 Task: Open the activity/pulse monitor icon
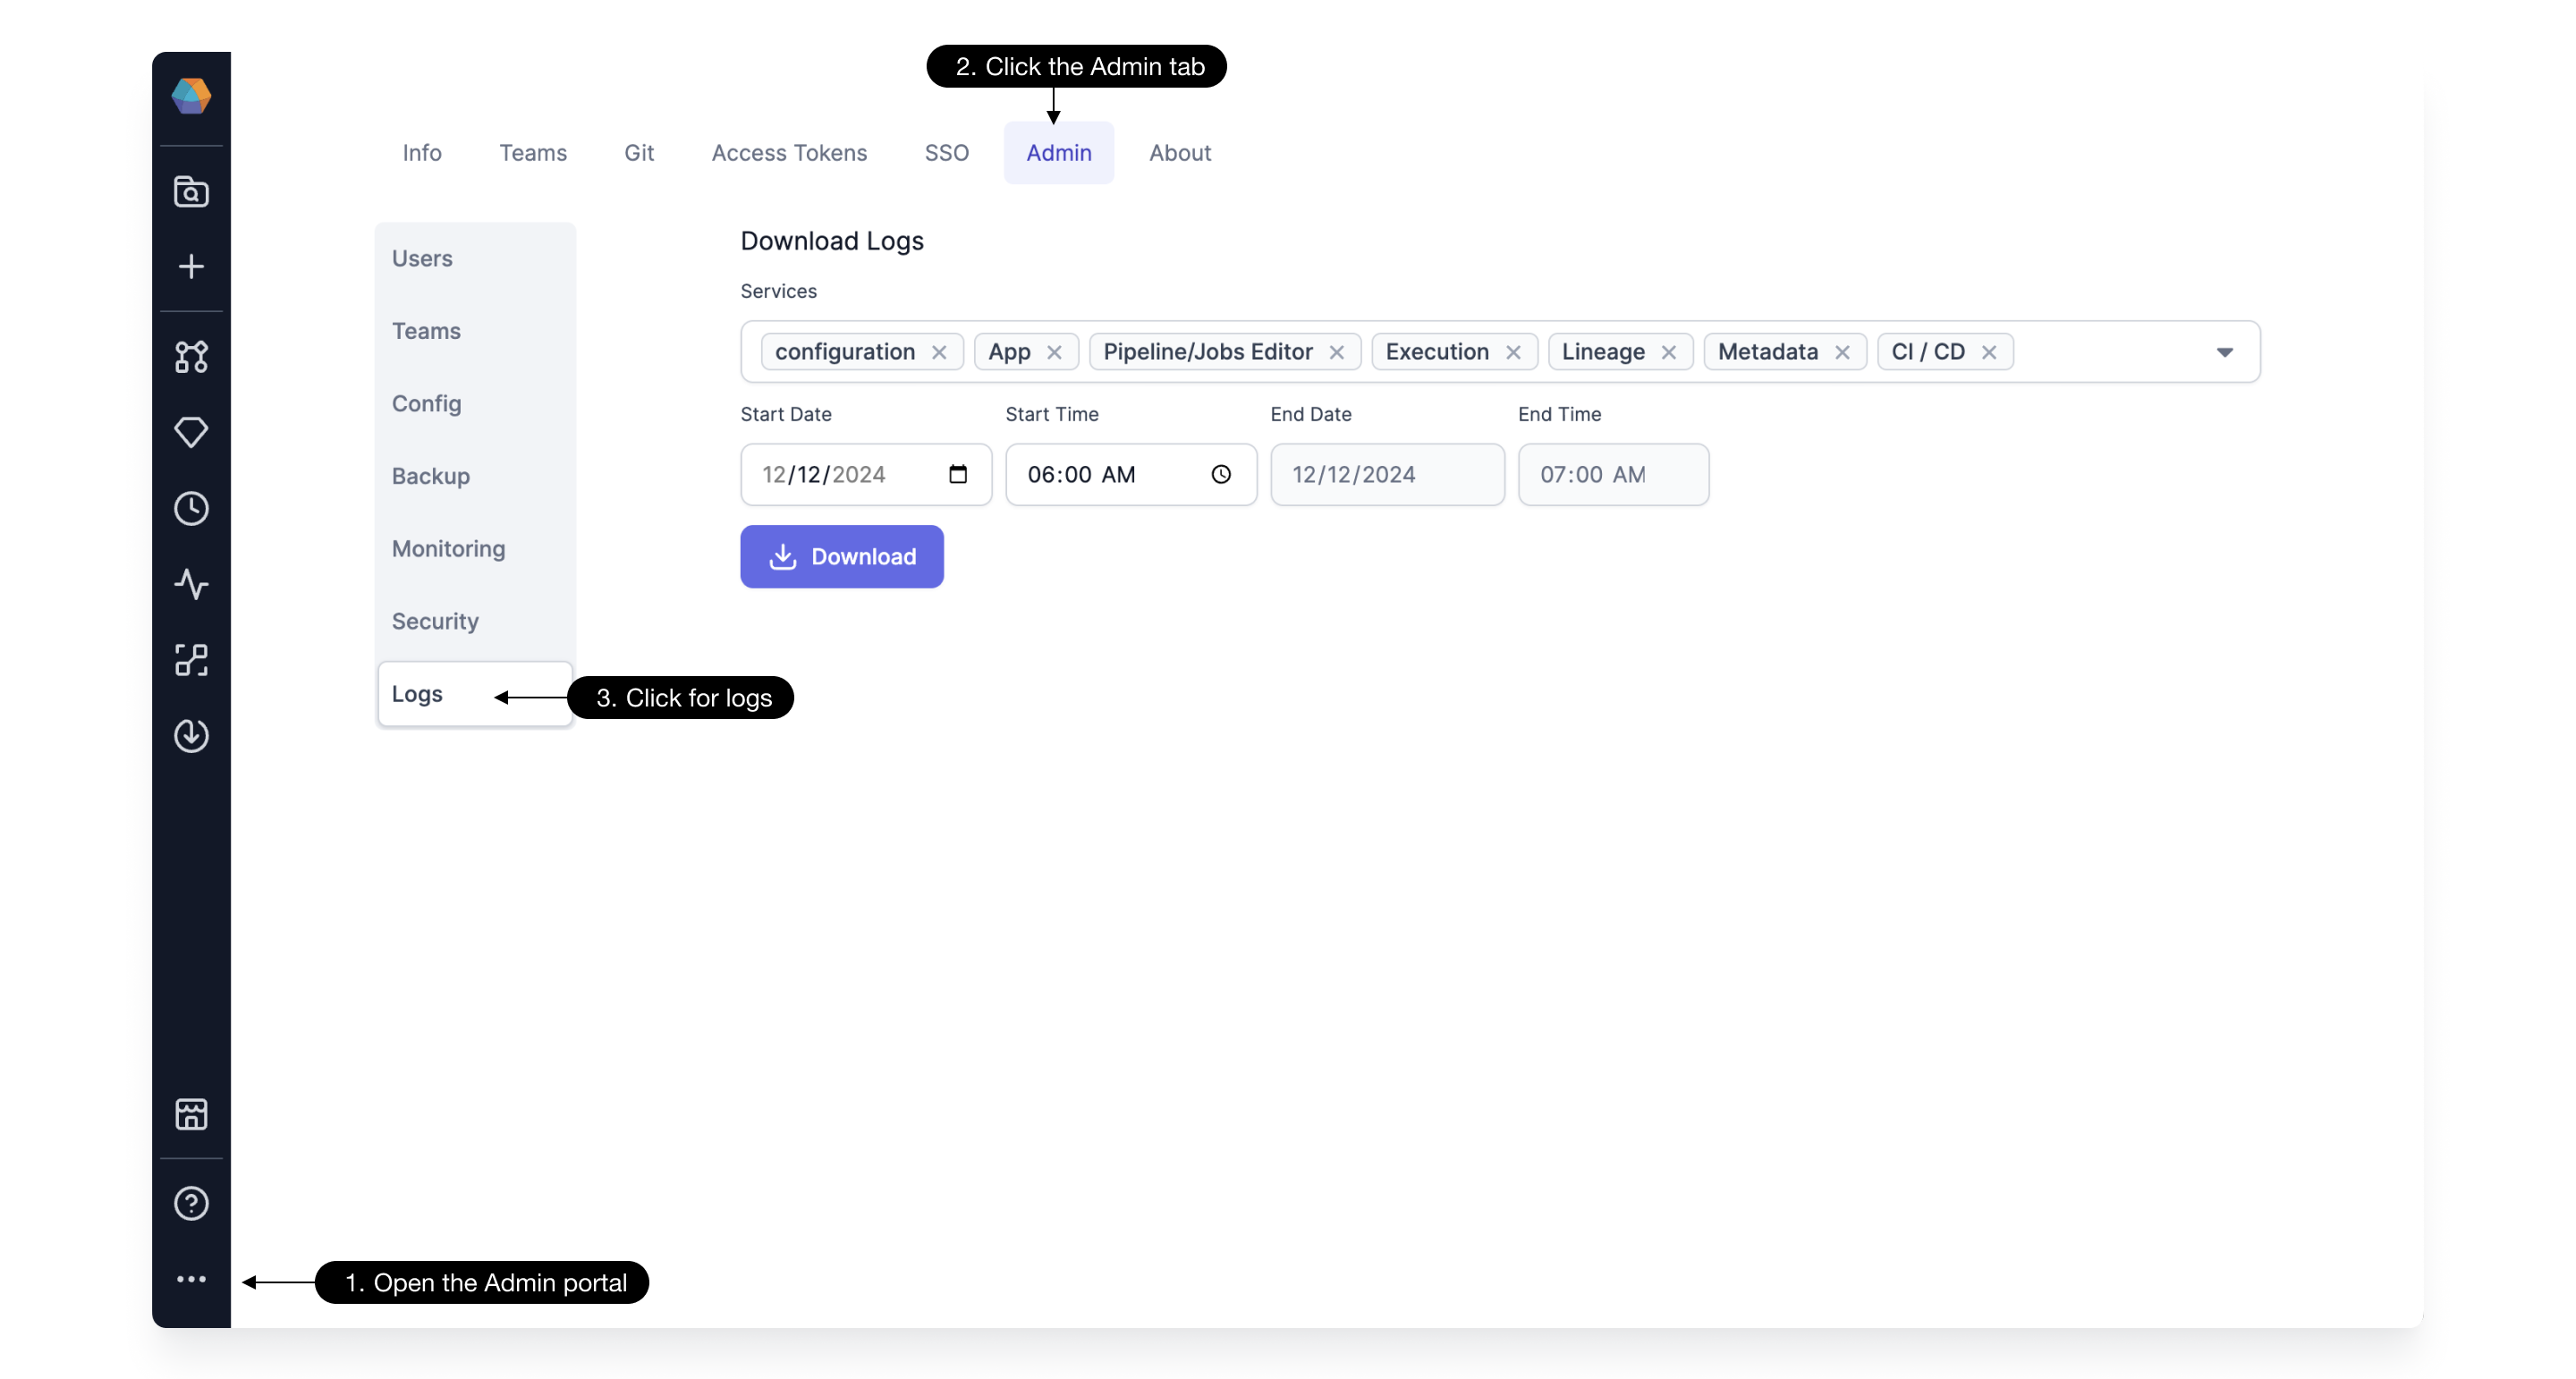click(191, 586)
